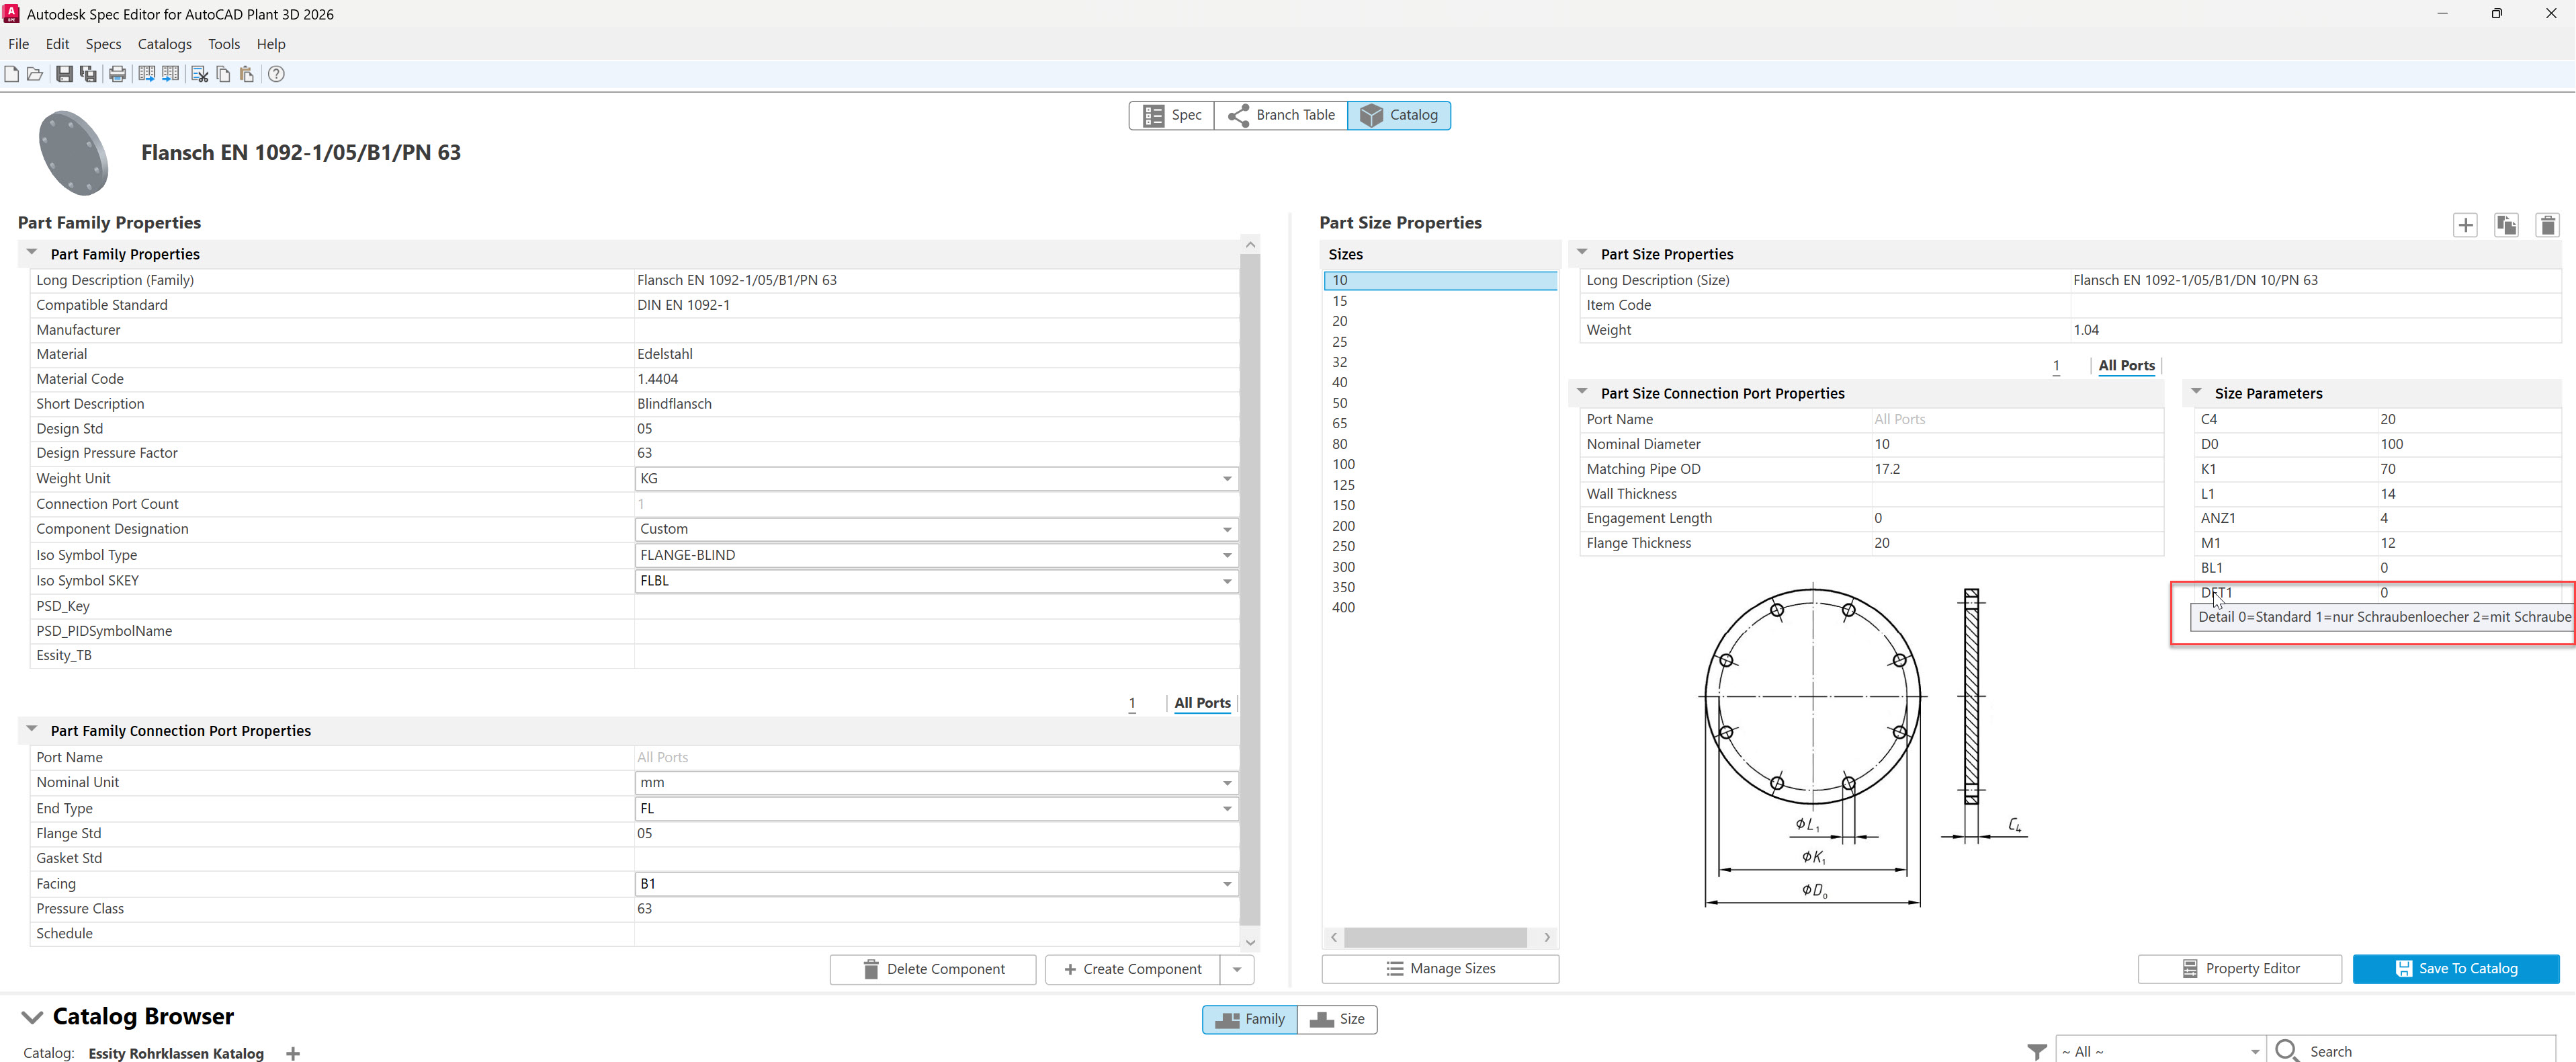Open the Create Component split-button arrow
This screenshot has height=1062, width=2576.
pyautogui.click(x=1237, y=969)
